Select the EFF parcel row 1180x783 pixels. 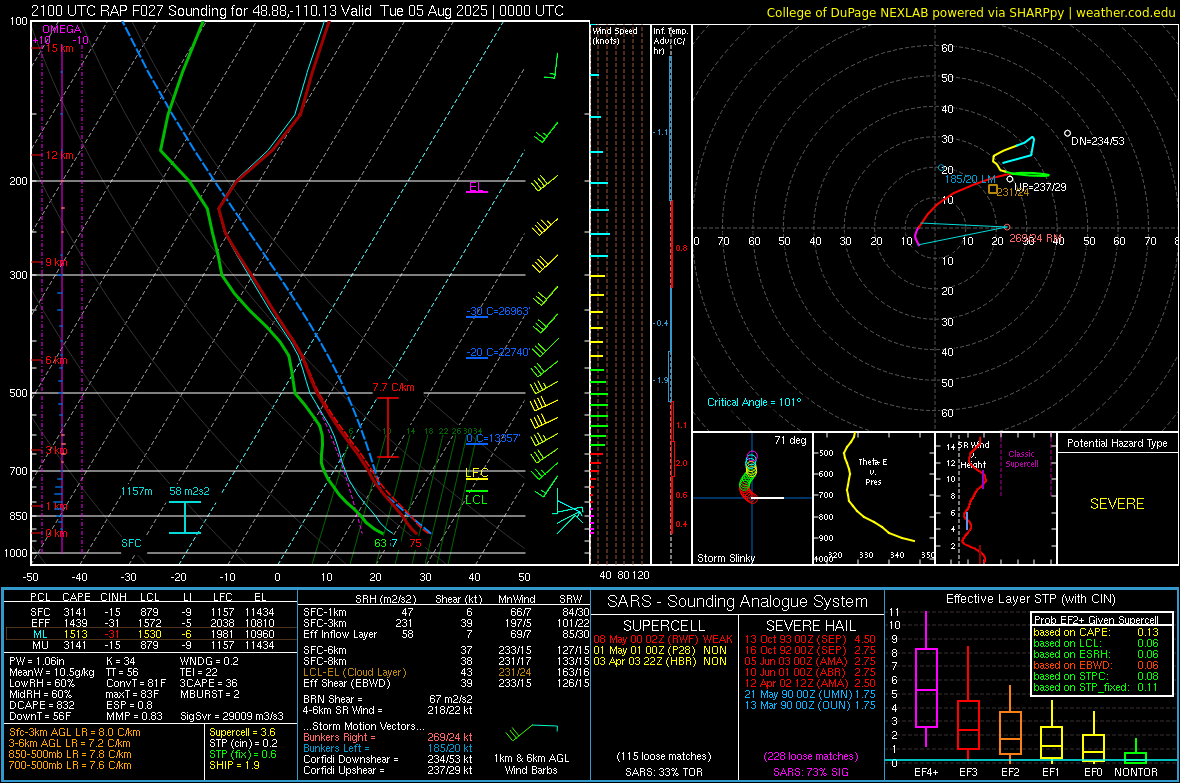click(152, 623)
